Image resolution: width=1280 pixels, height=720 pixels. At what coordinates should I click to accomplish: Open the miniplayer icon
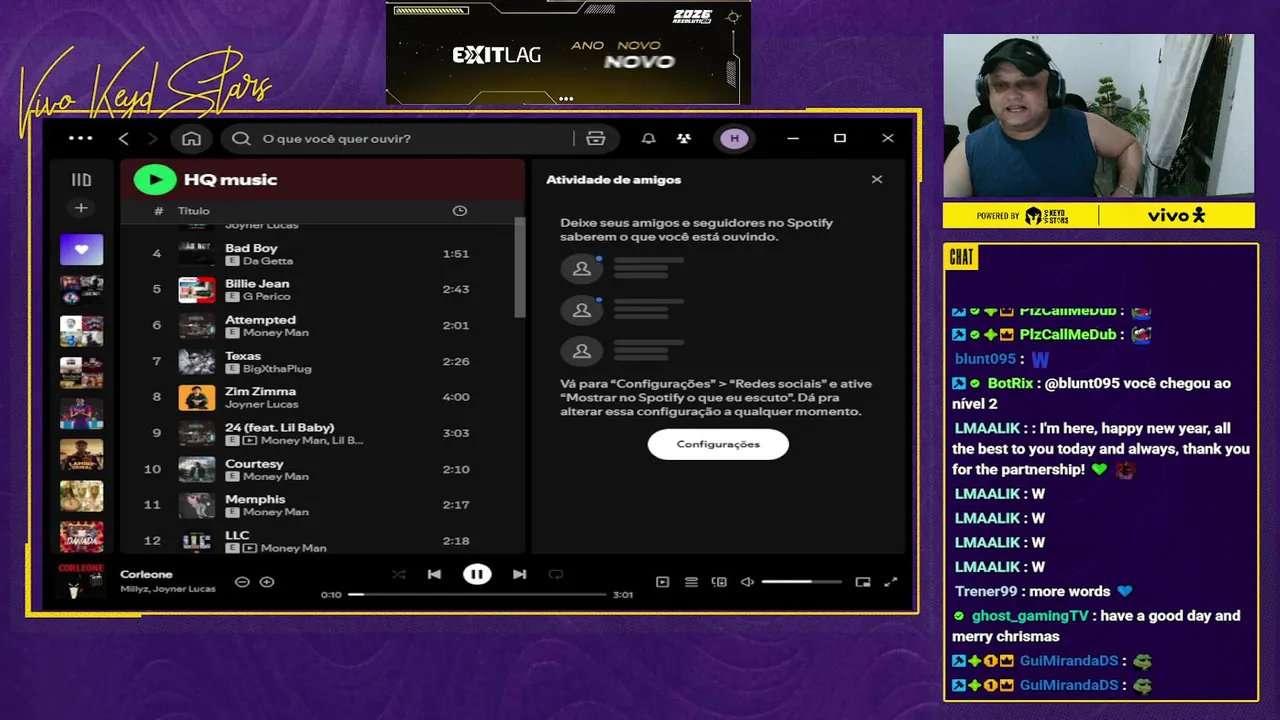pos(863,582)
